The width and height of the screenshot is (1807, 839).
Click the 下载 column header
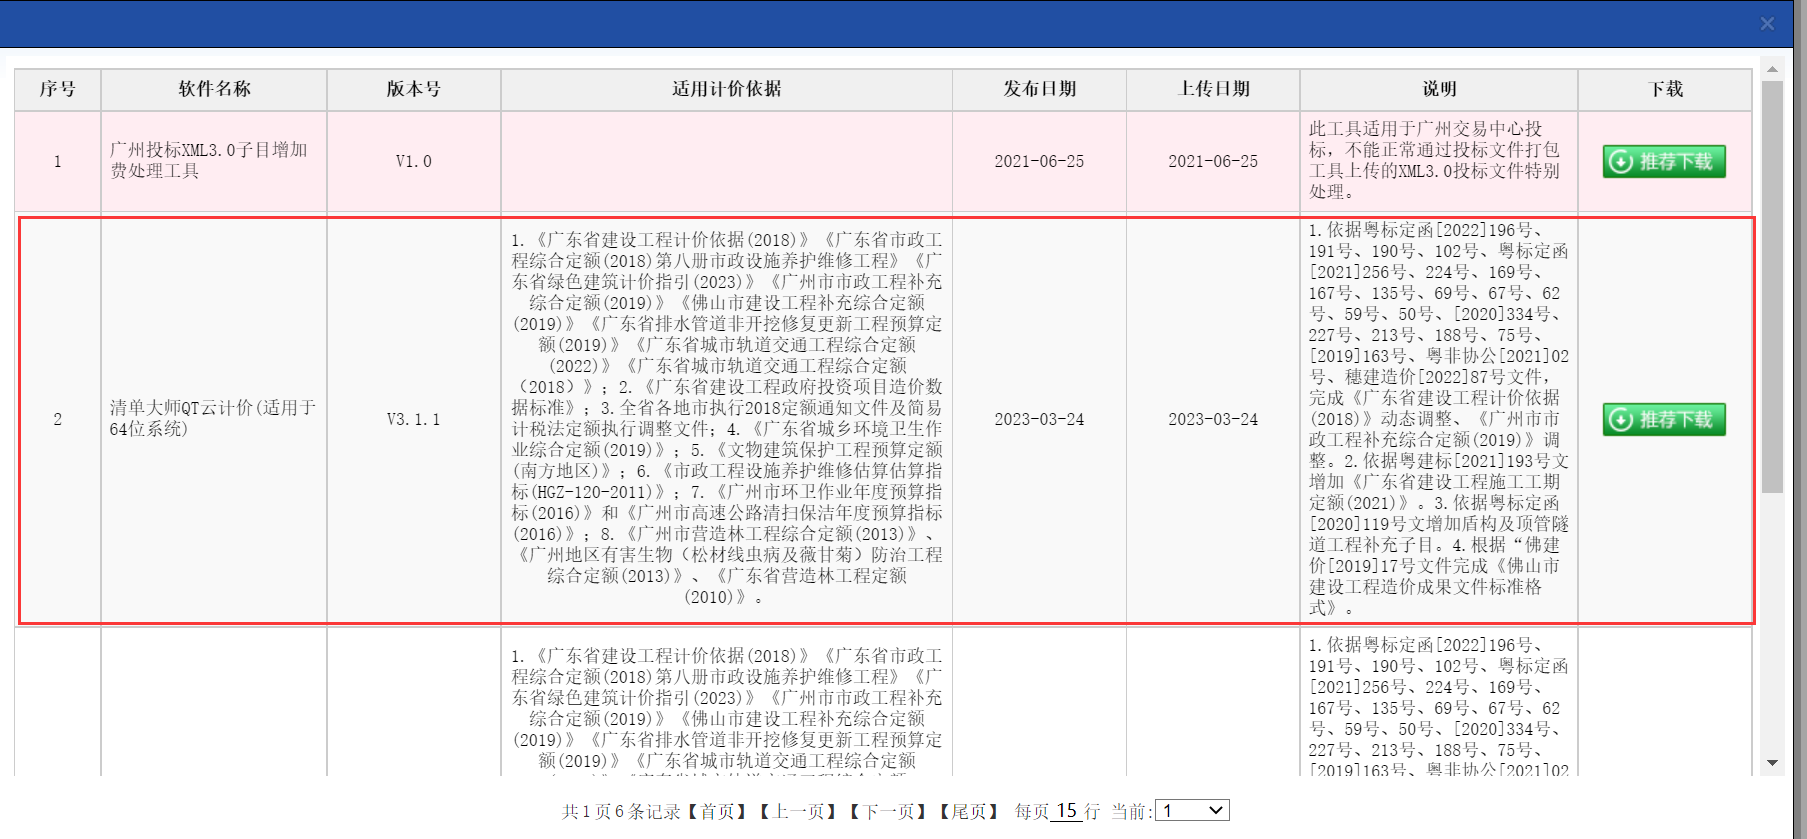pyautogui.click(x=1665, y=89)
